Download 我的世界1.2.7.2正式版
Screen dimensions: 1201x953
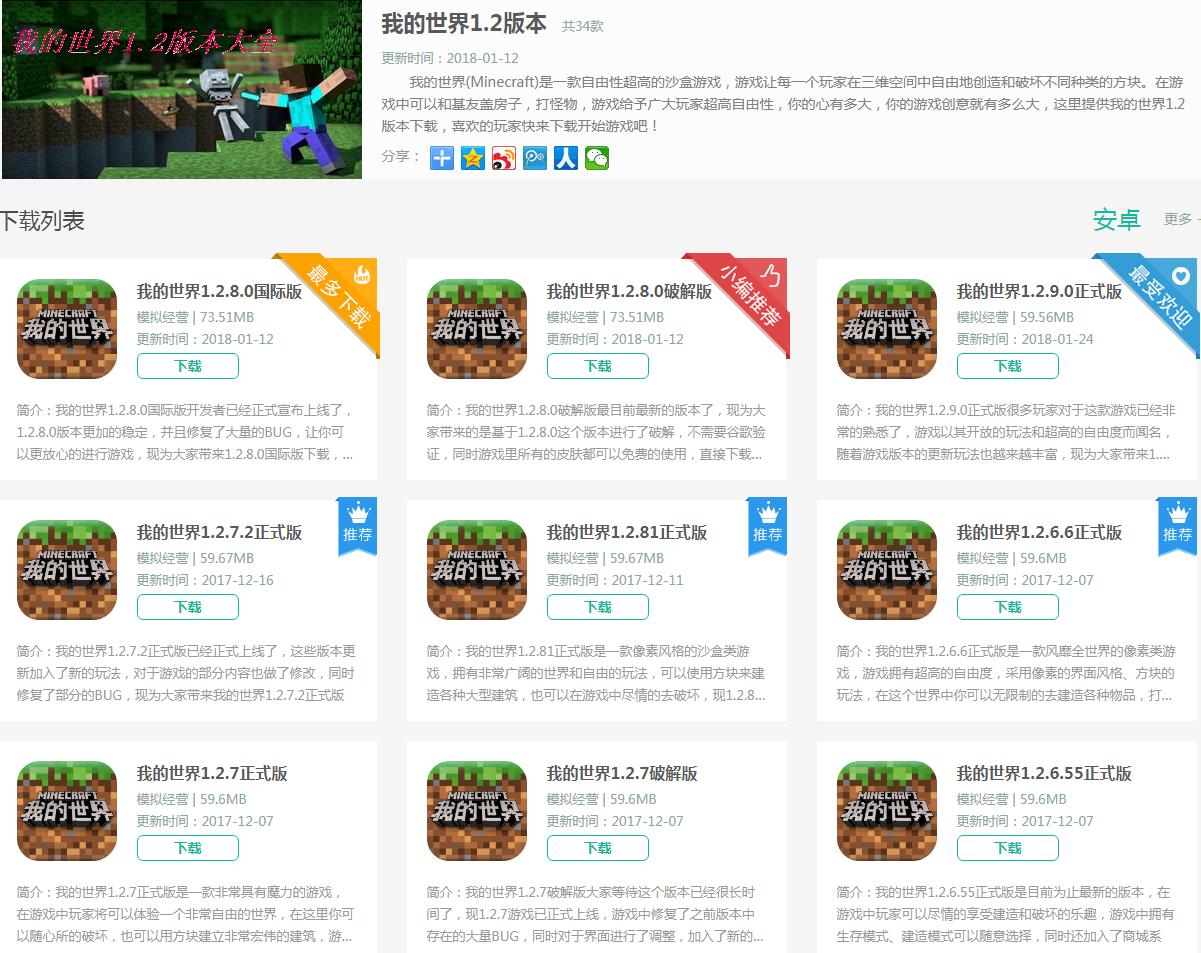click(x=188, y=607)
